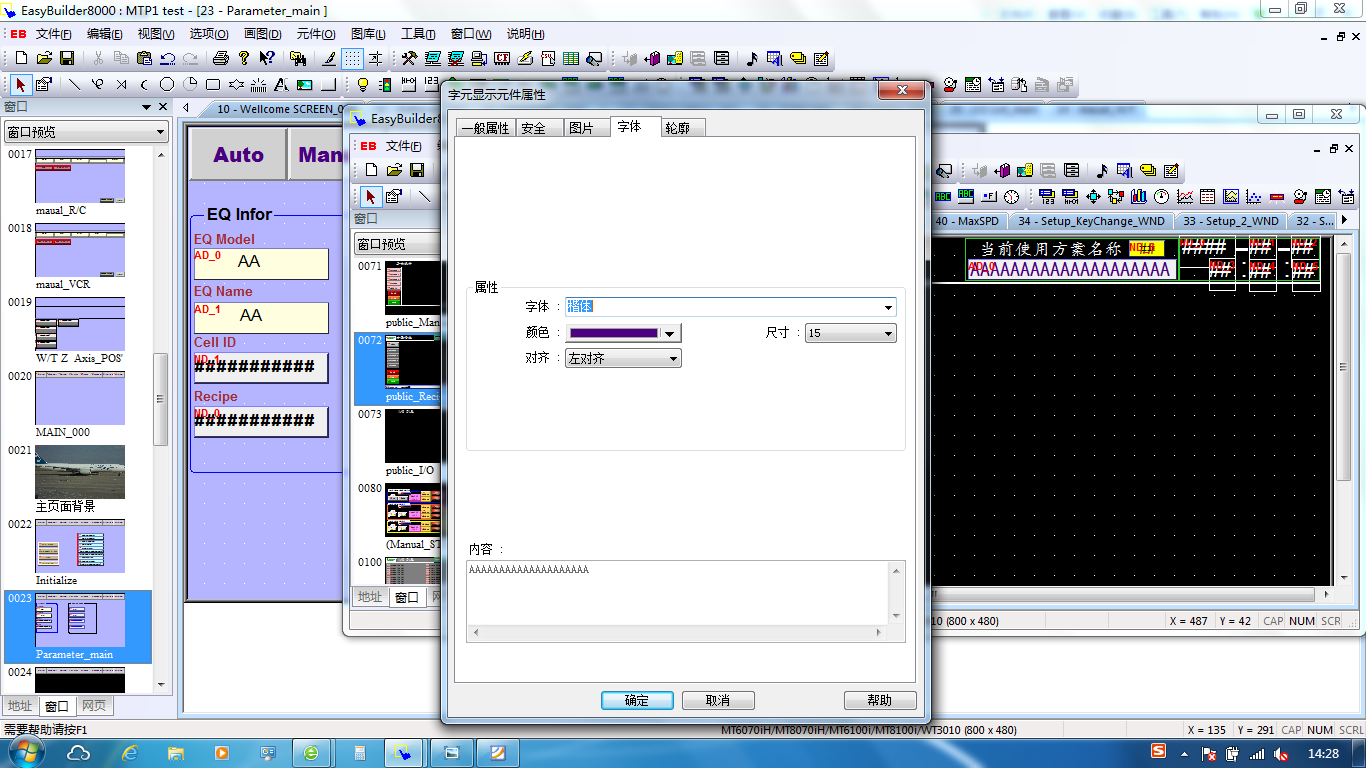Expand the 对齐 alignment dropdown
Screen dimensions: 1366x768
point(673,359)
